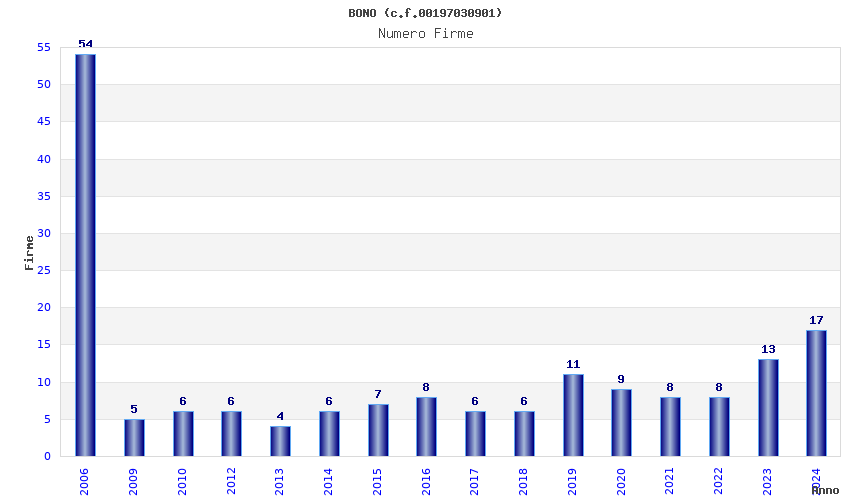The image size is (850, 500).
Task: Click the 2020 bar
Action: pos(622,423)
